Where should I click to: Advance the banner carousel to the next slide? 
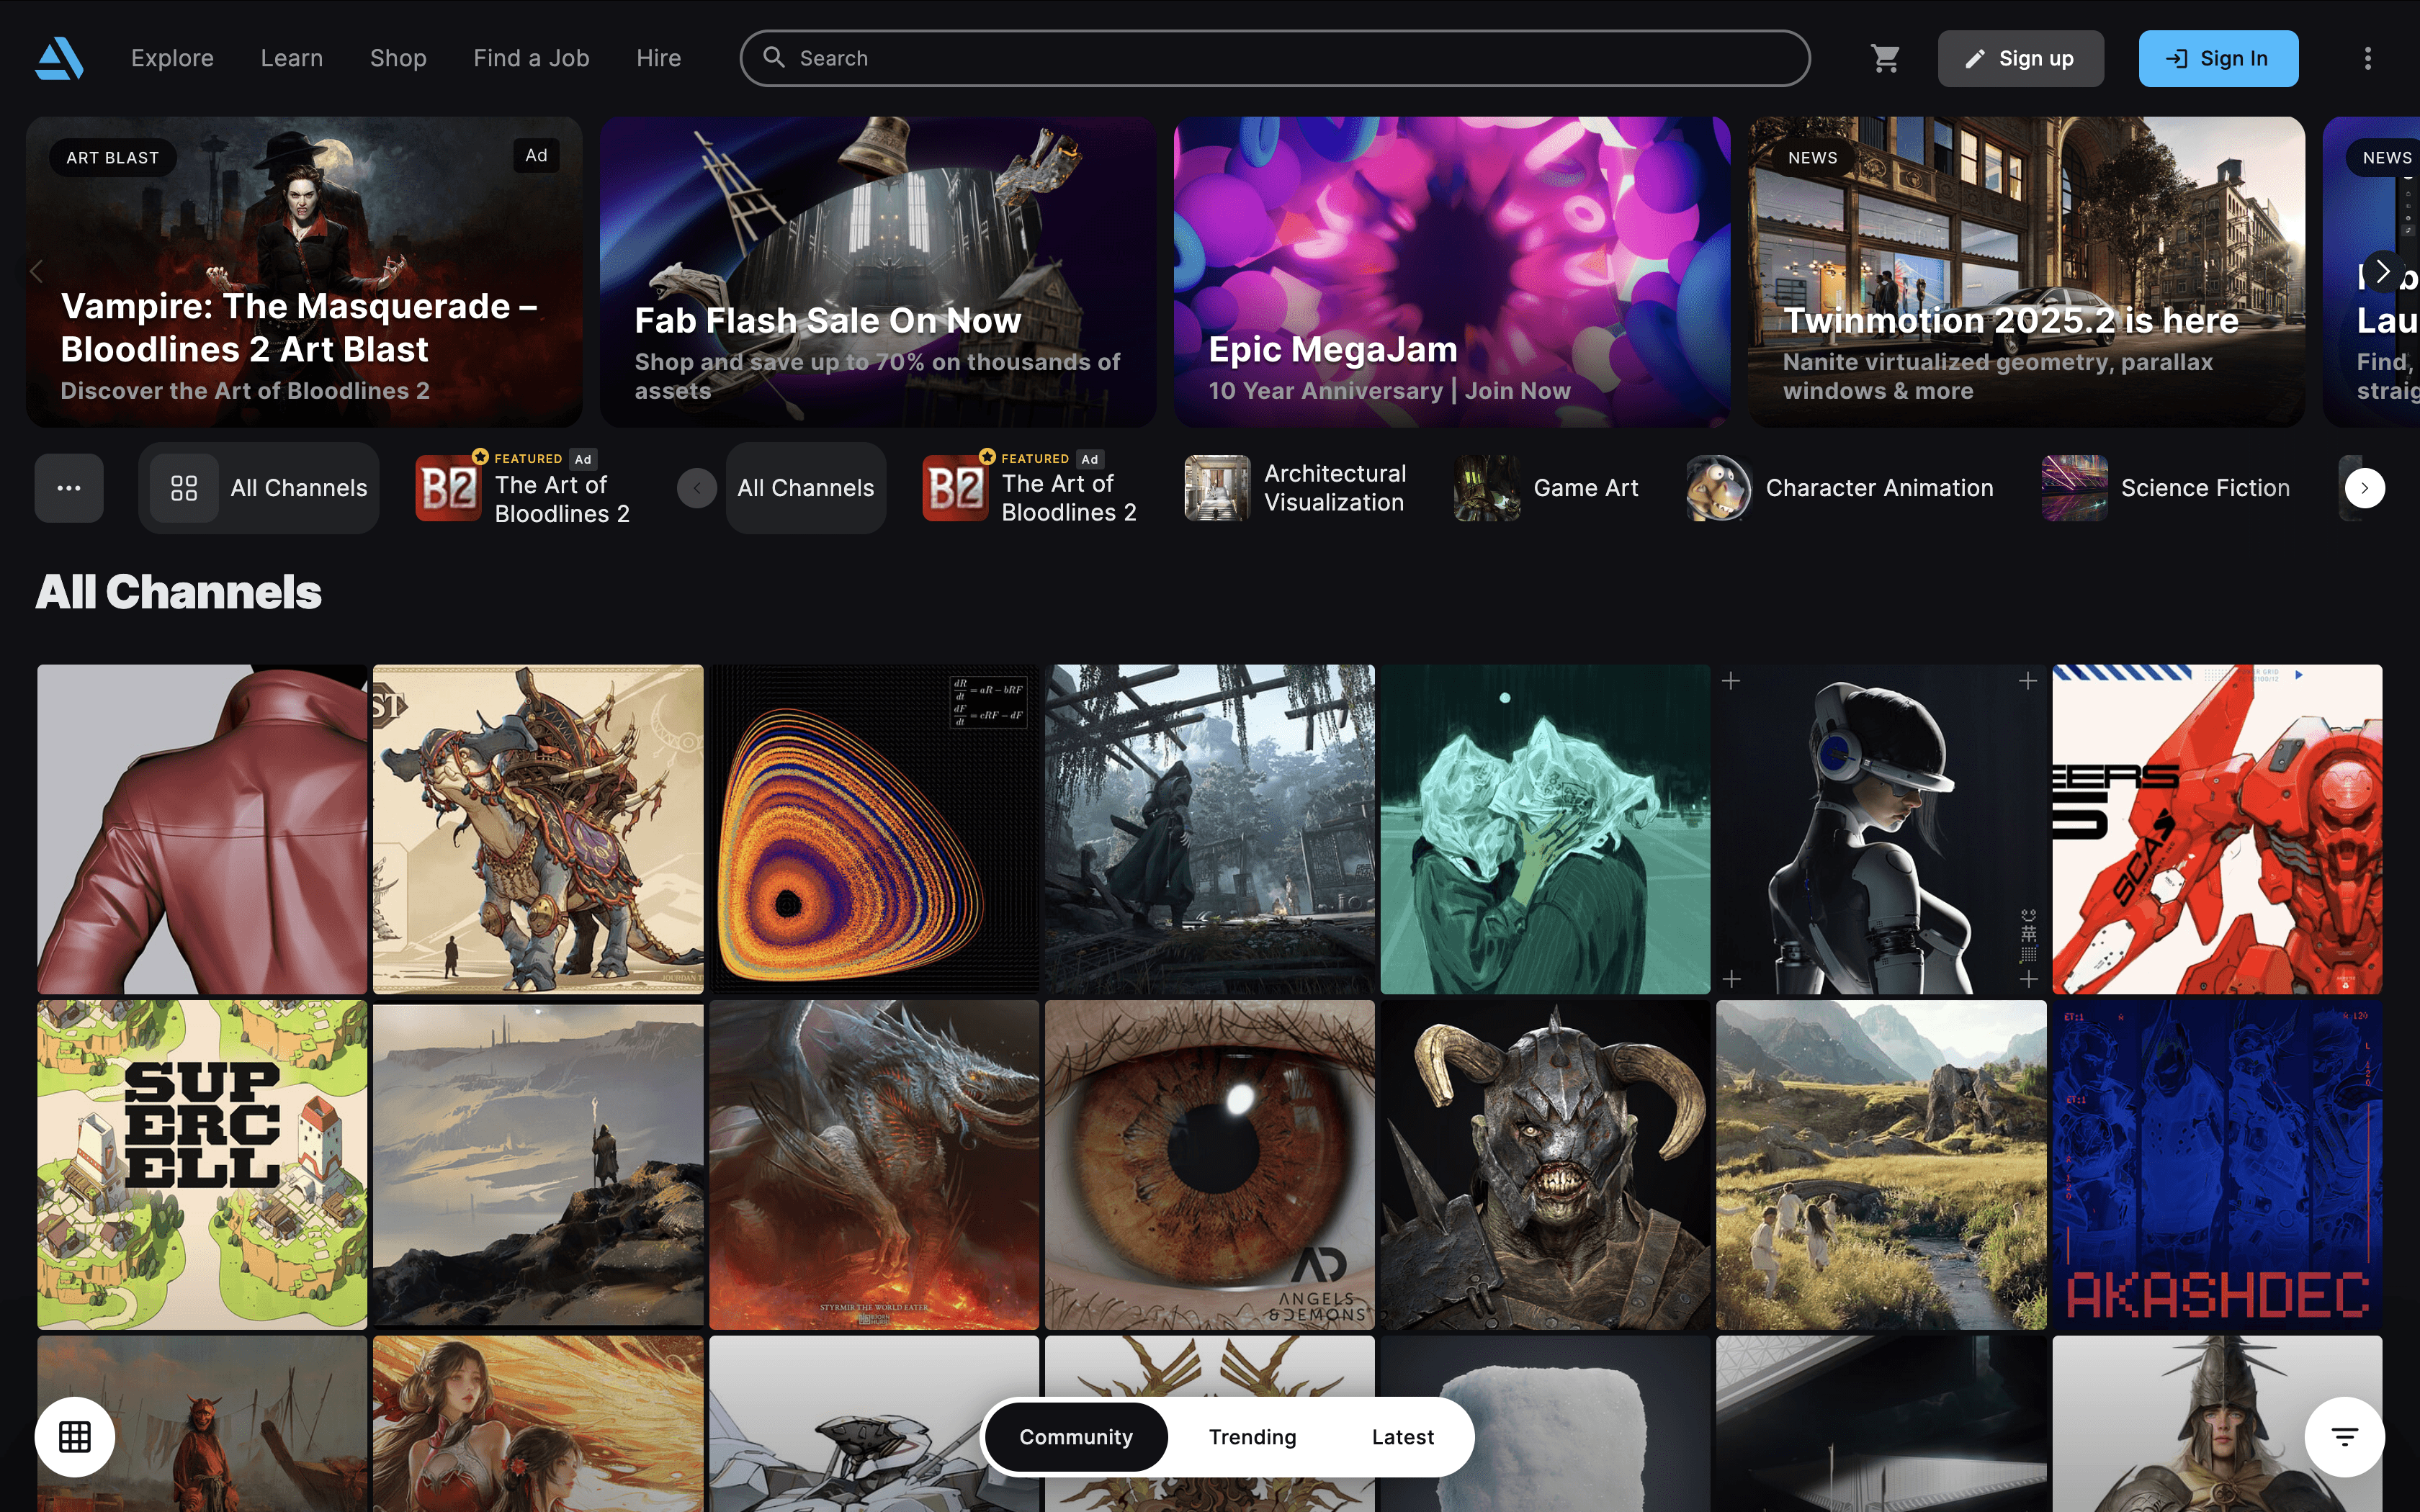coord(2383,271)
